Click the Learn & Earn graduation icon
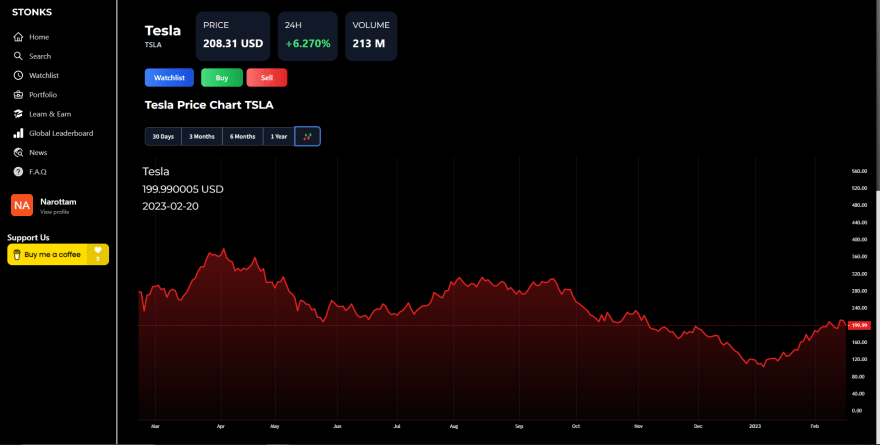Viewport: 880px width, 445px height. pos(18,114)
